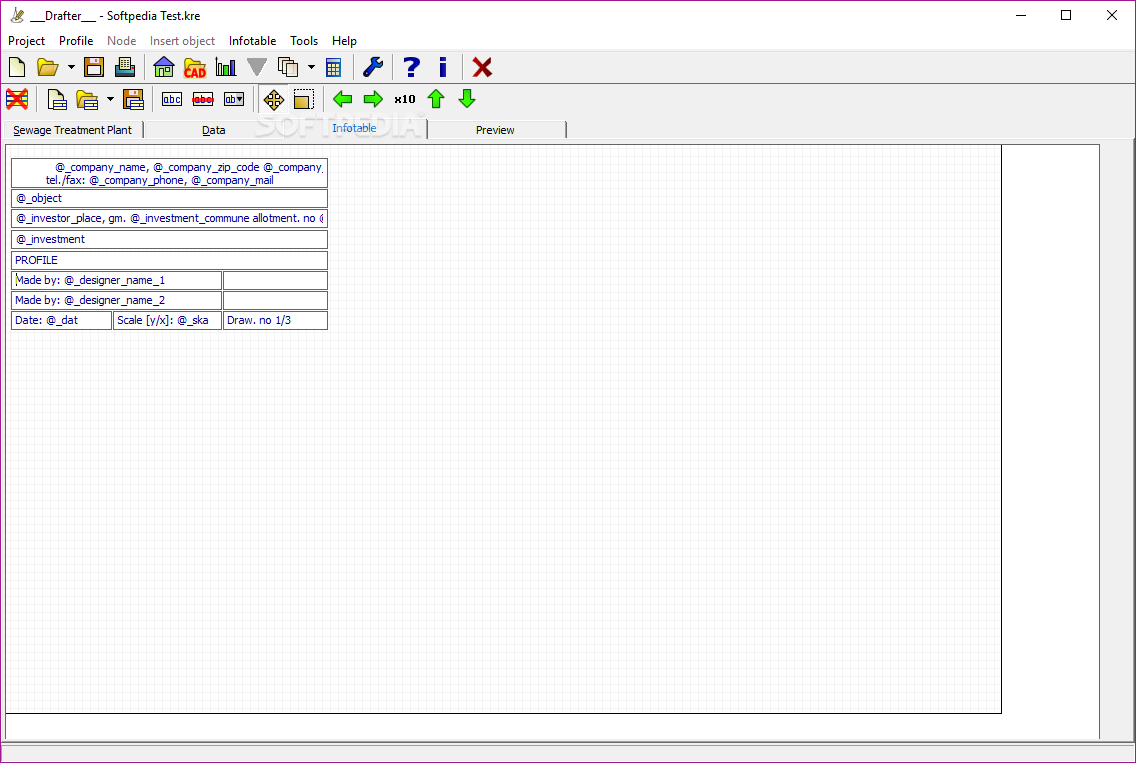Expand the open project dropdown arrow
This screenshot has width=1136, height=763.
tap(71, 67)
